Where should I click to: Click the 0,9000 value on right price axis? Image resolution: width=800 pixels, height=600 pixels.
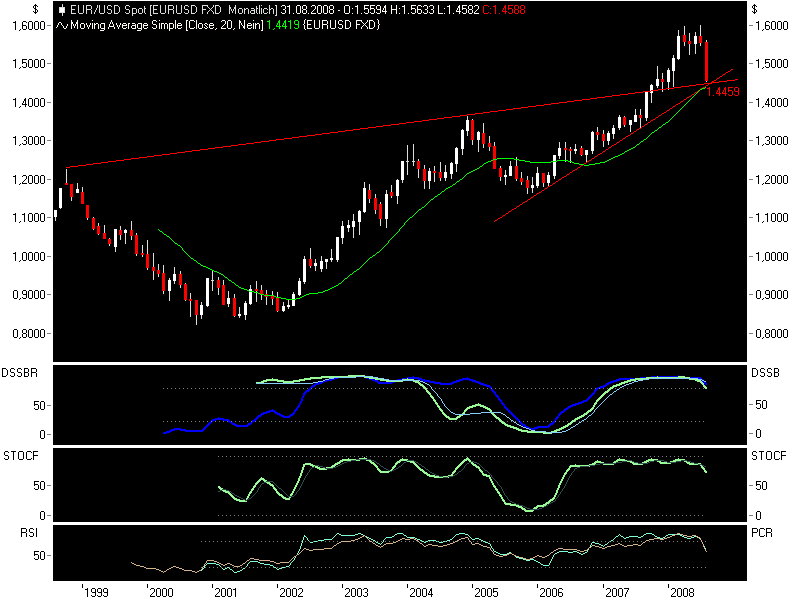click(771, 295)
